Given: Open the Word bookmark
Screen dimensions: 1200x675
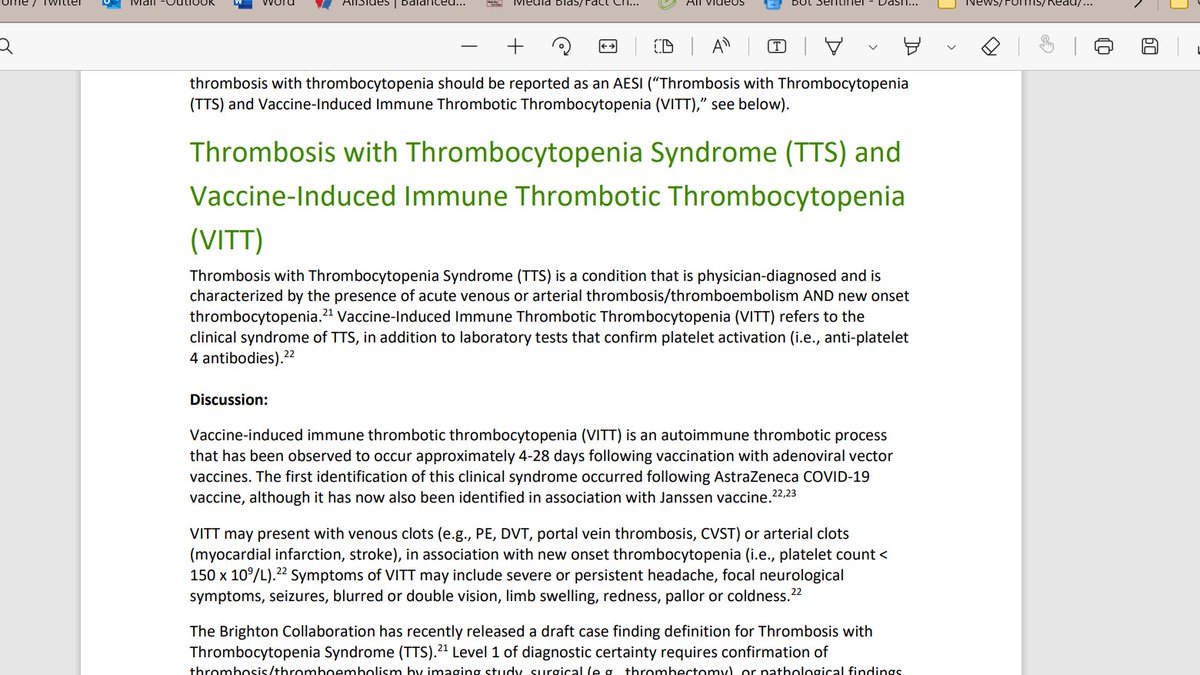Looking at the screenshot, I should tap(265, 4).
